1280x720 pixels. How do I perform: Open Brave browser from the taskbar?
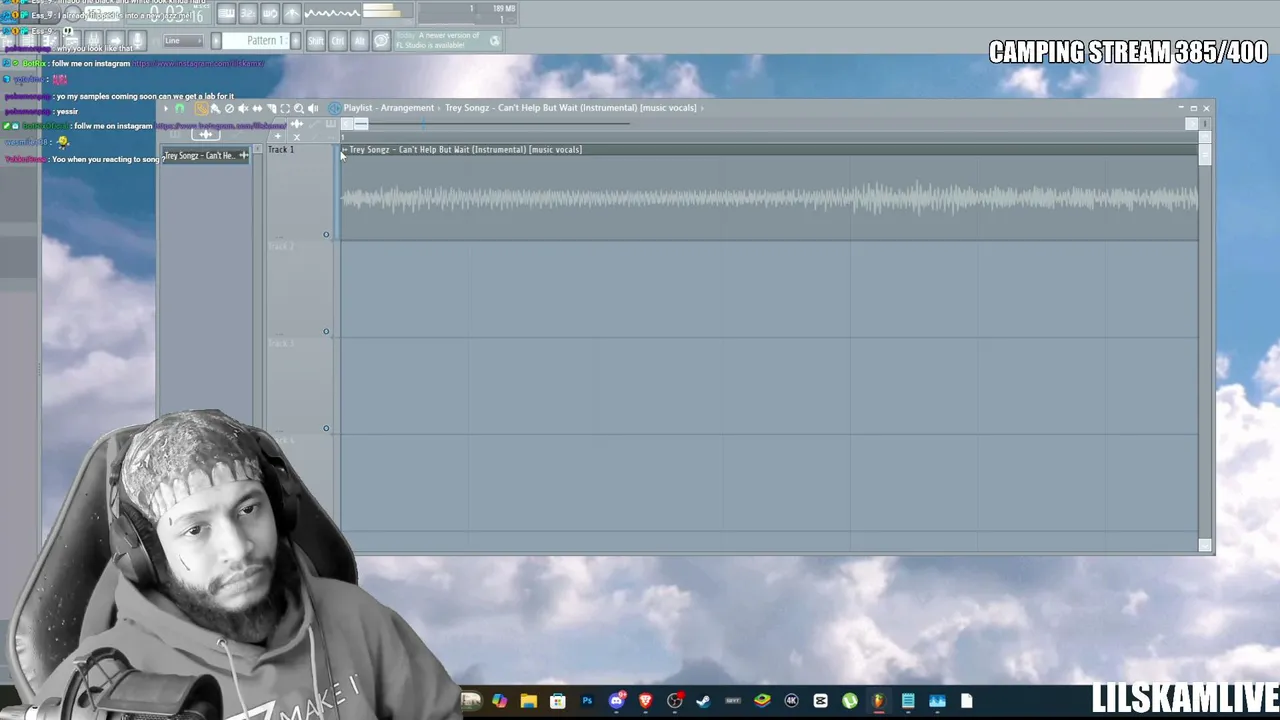coord(645,701)
